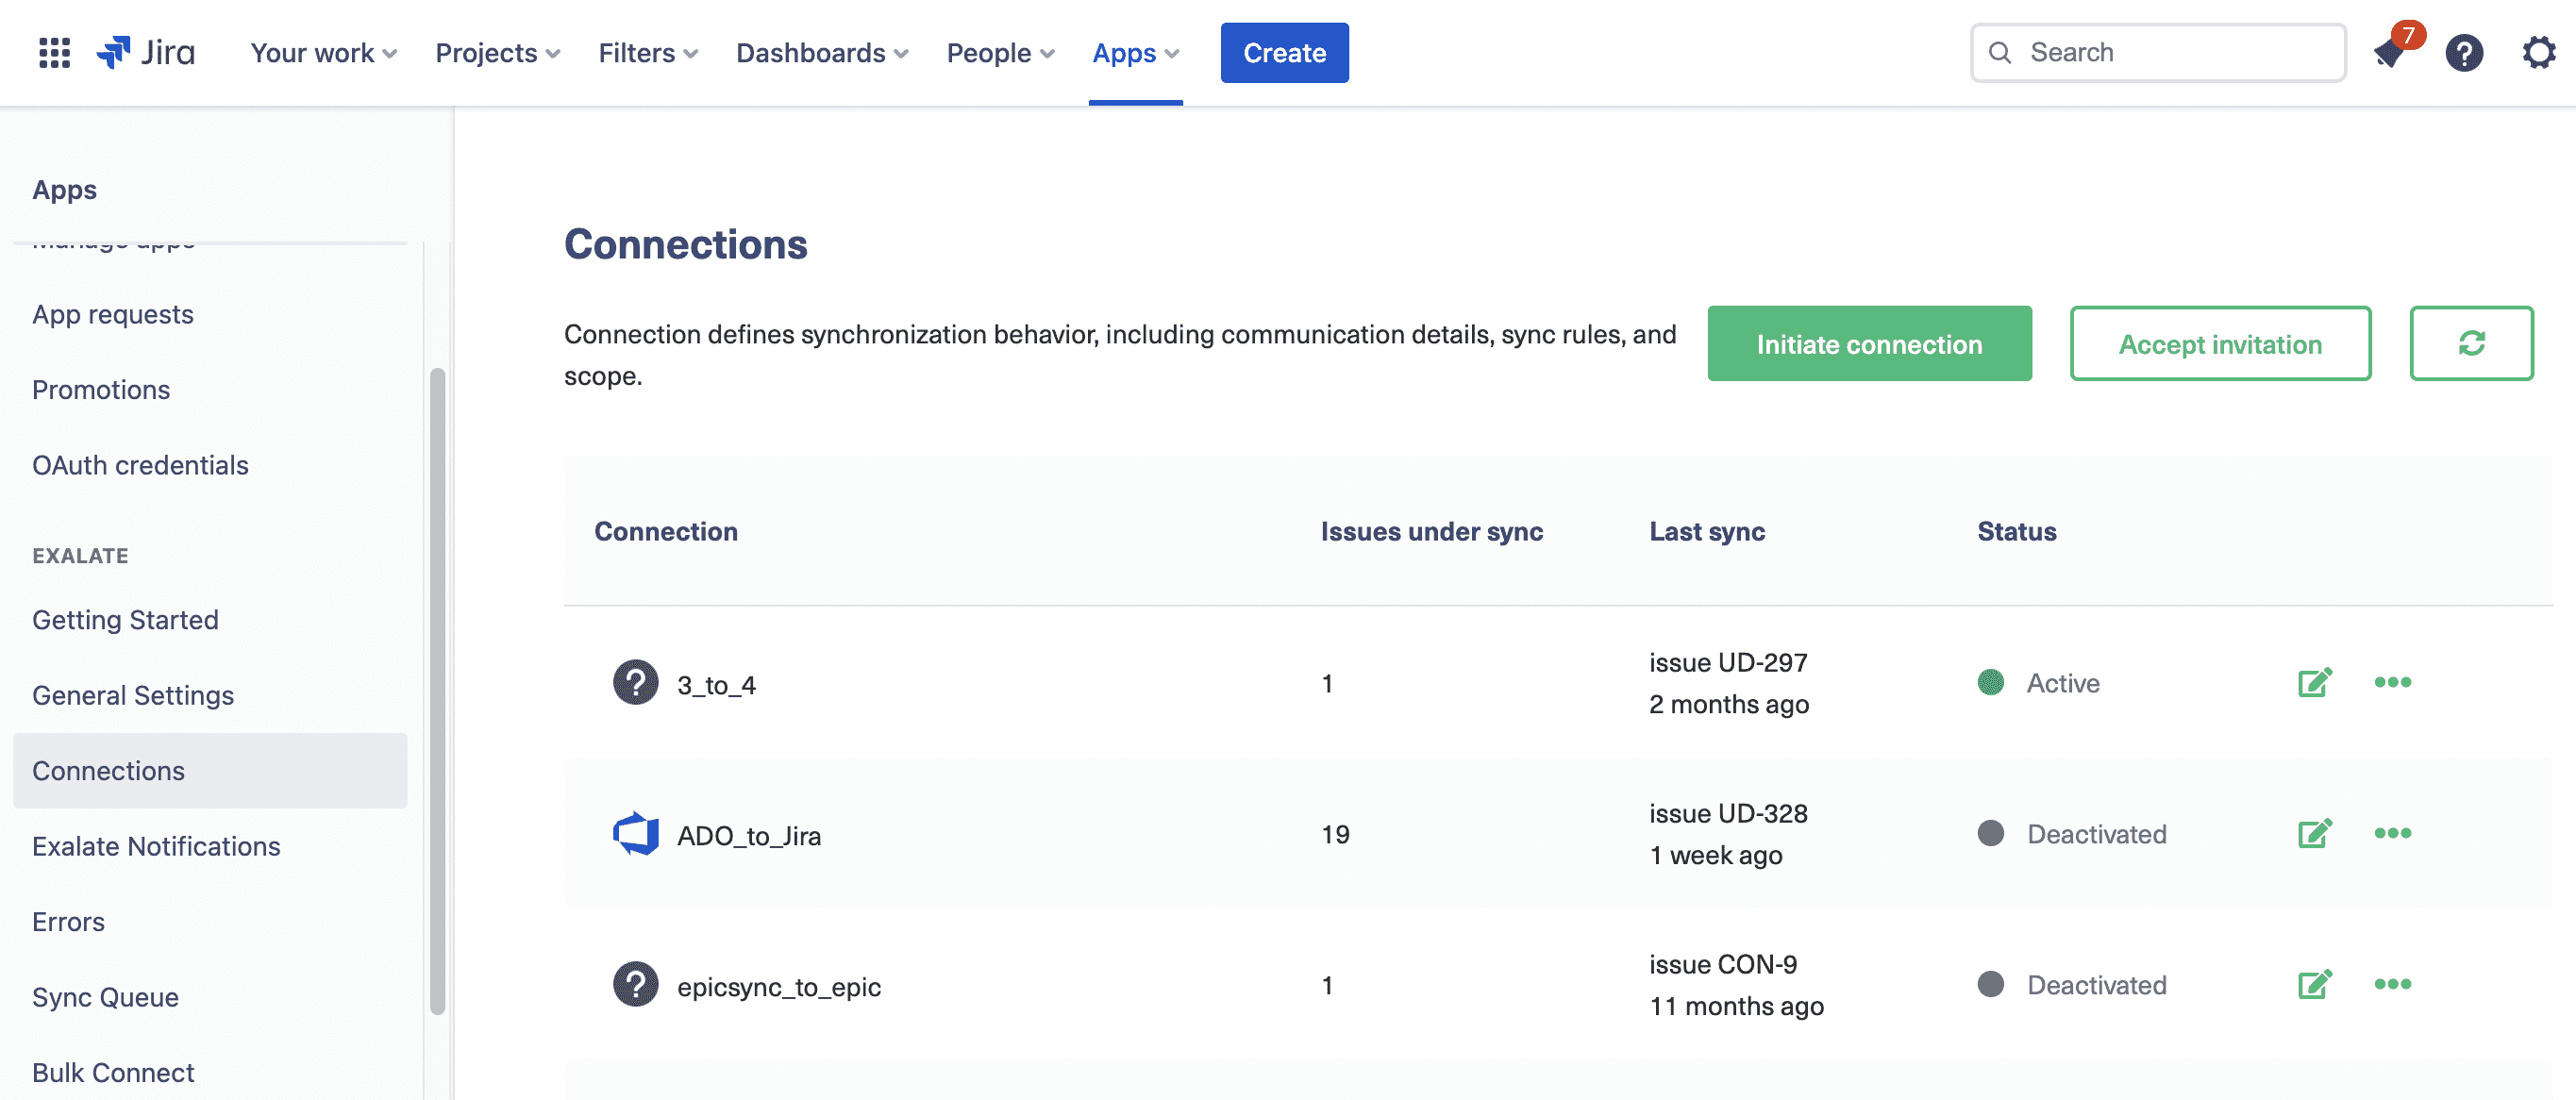This screenshot has width=2576, height=1100.
Task: Click the Accept invitation button
Action: coord(2220,343)
